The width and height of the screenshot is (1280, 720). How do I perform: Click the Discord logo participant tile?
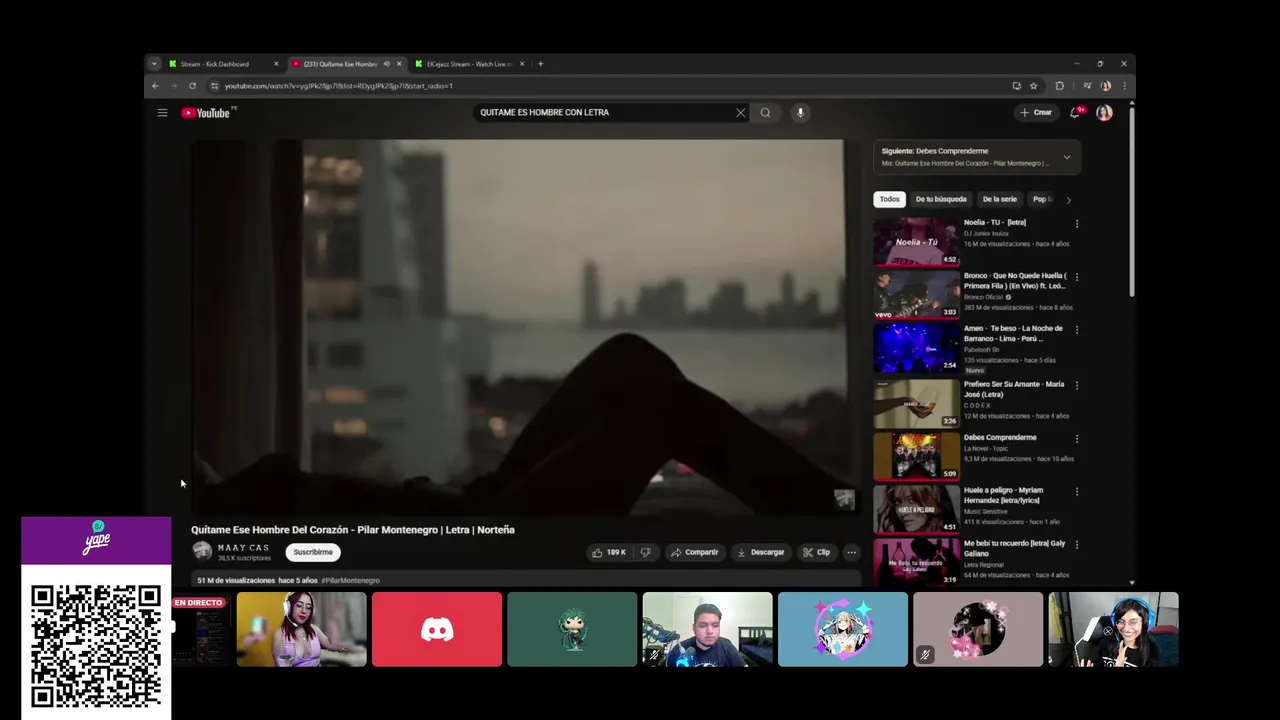(x=437, y=629)
